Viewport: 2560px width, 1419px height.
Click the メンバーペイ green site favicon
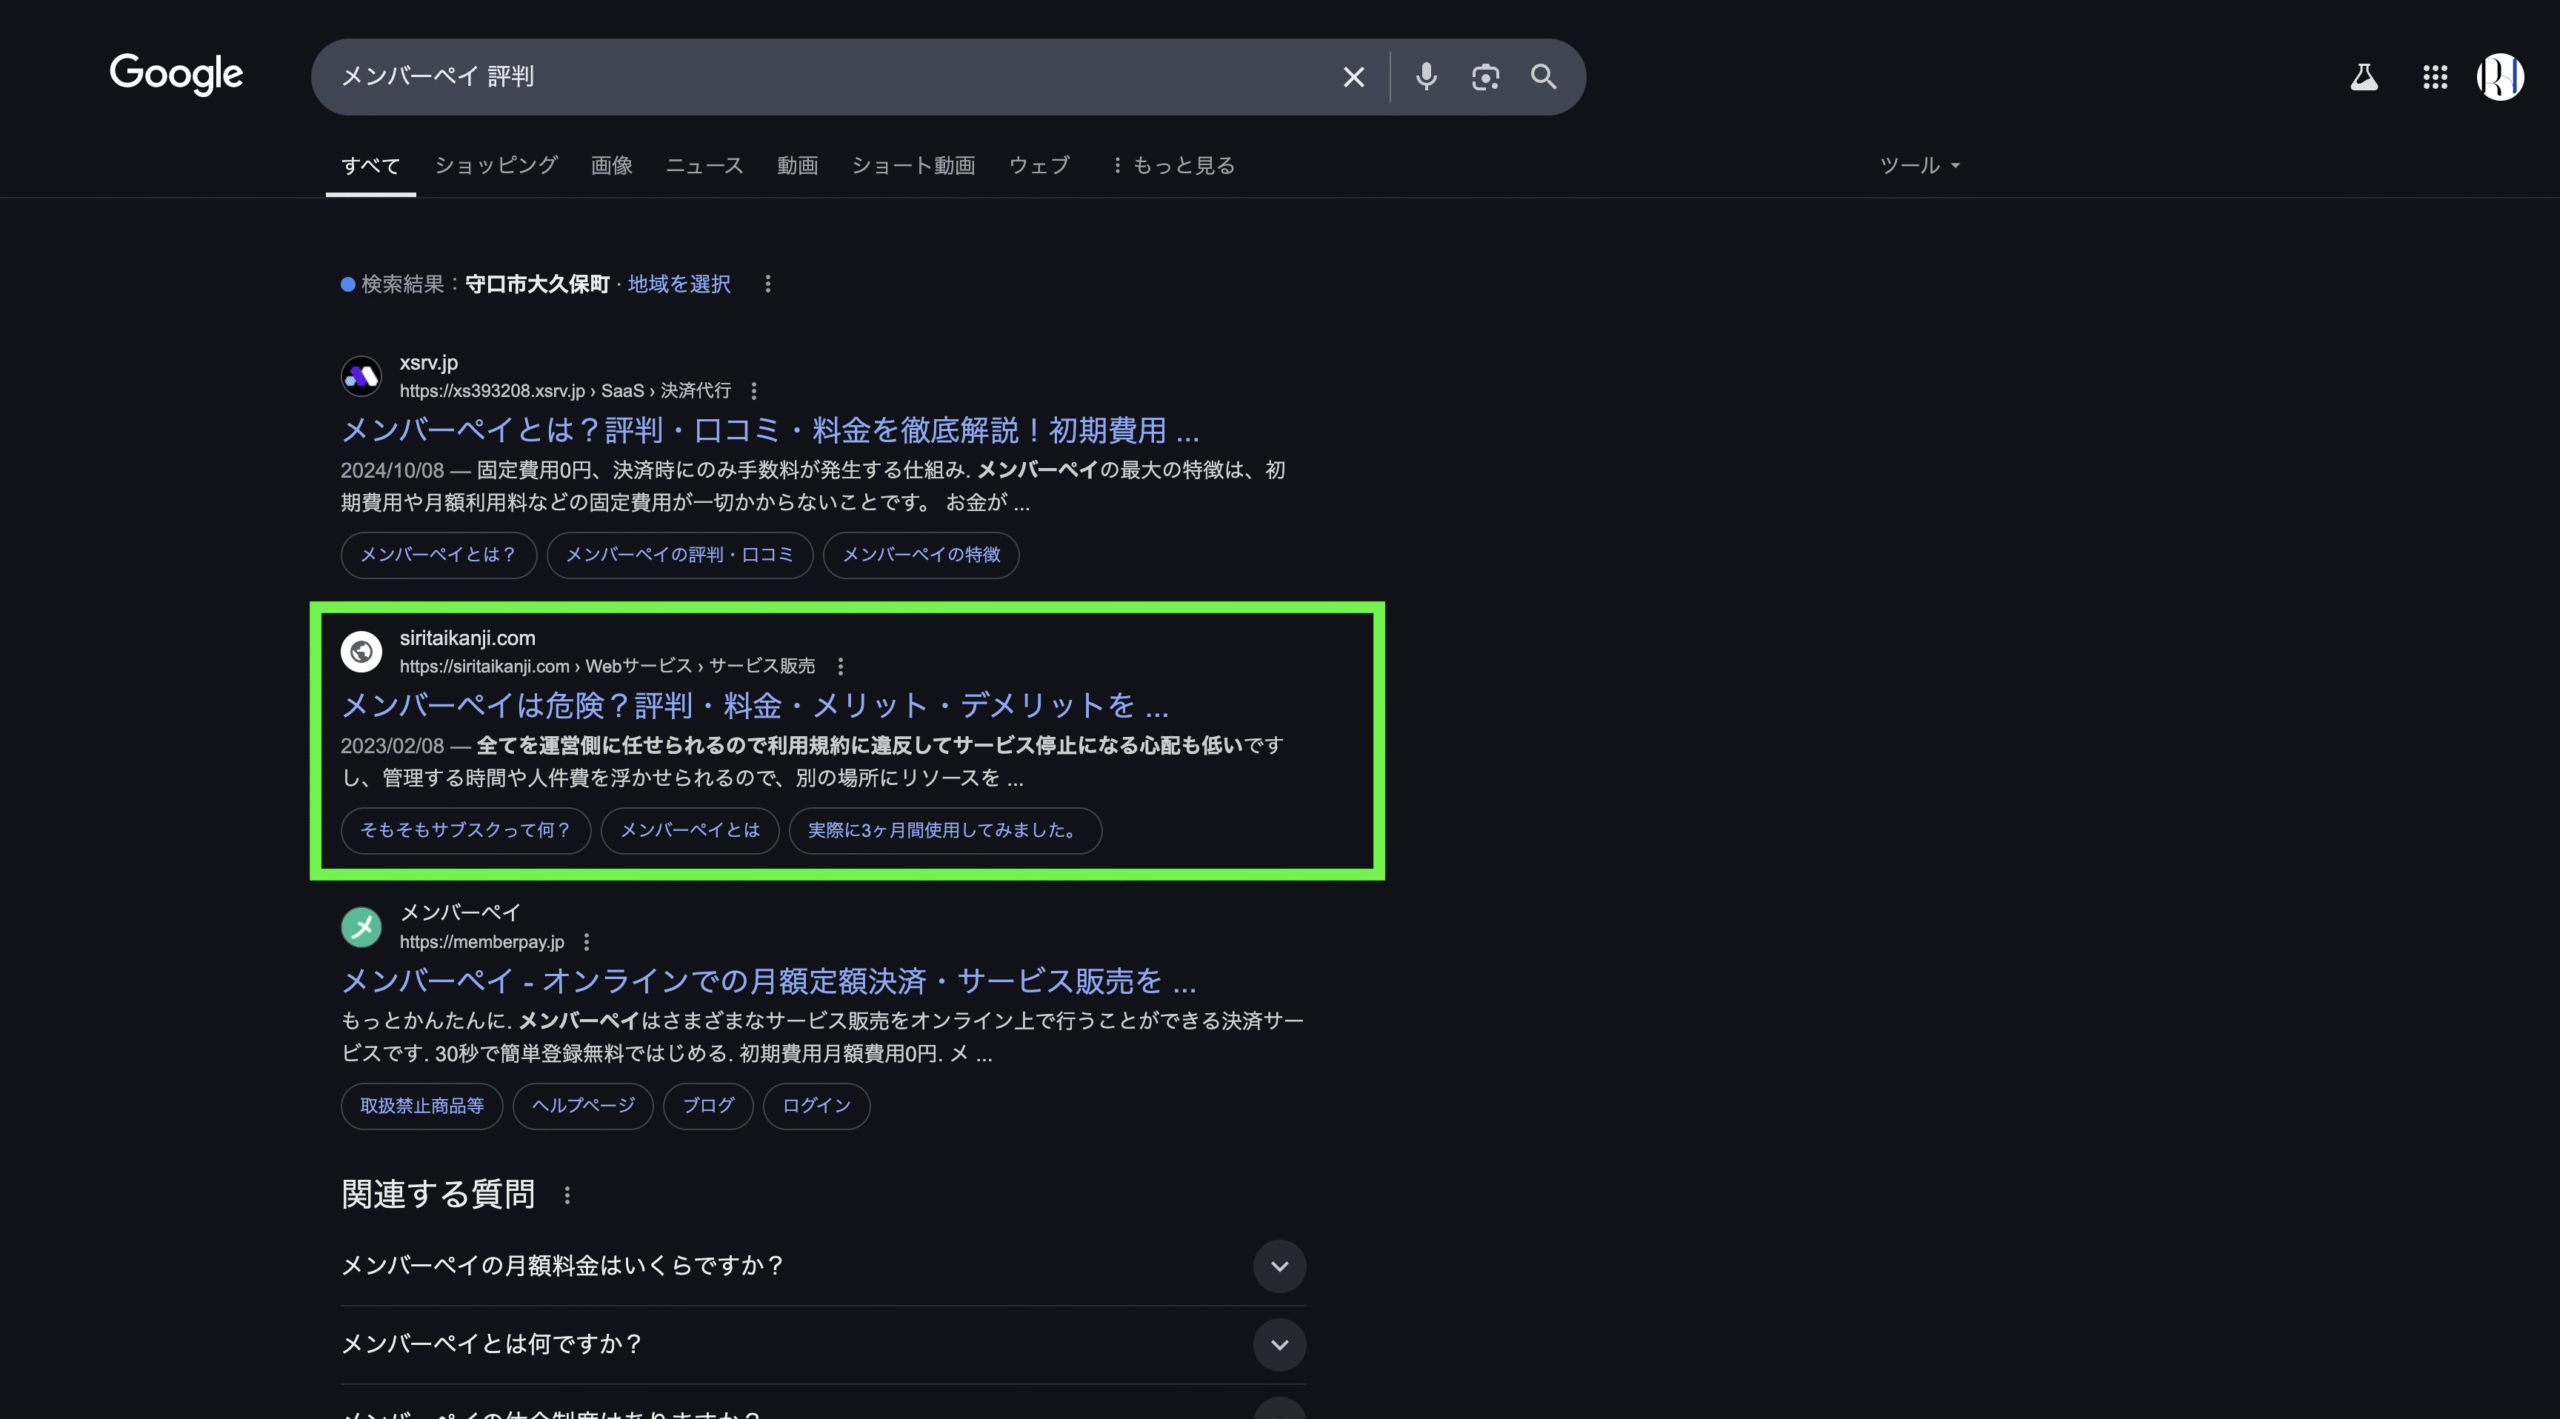click(361, 927)
